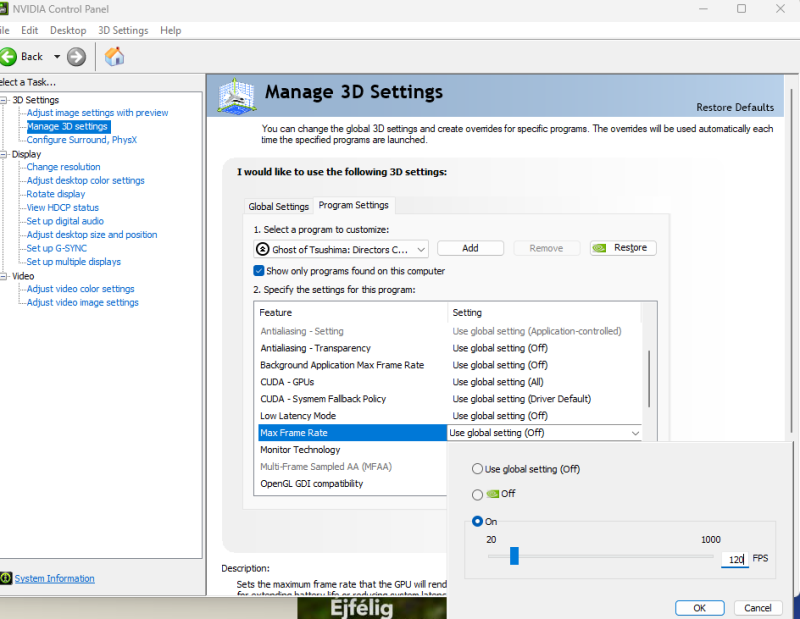
Task: Click the Cancel button
Action: click(x=758, y=608)
